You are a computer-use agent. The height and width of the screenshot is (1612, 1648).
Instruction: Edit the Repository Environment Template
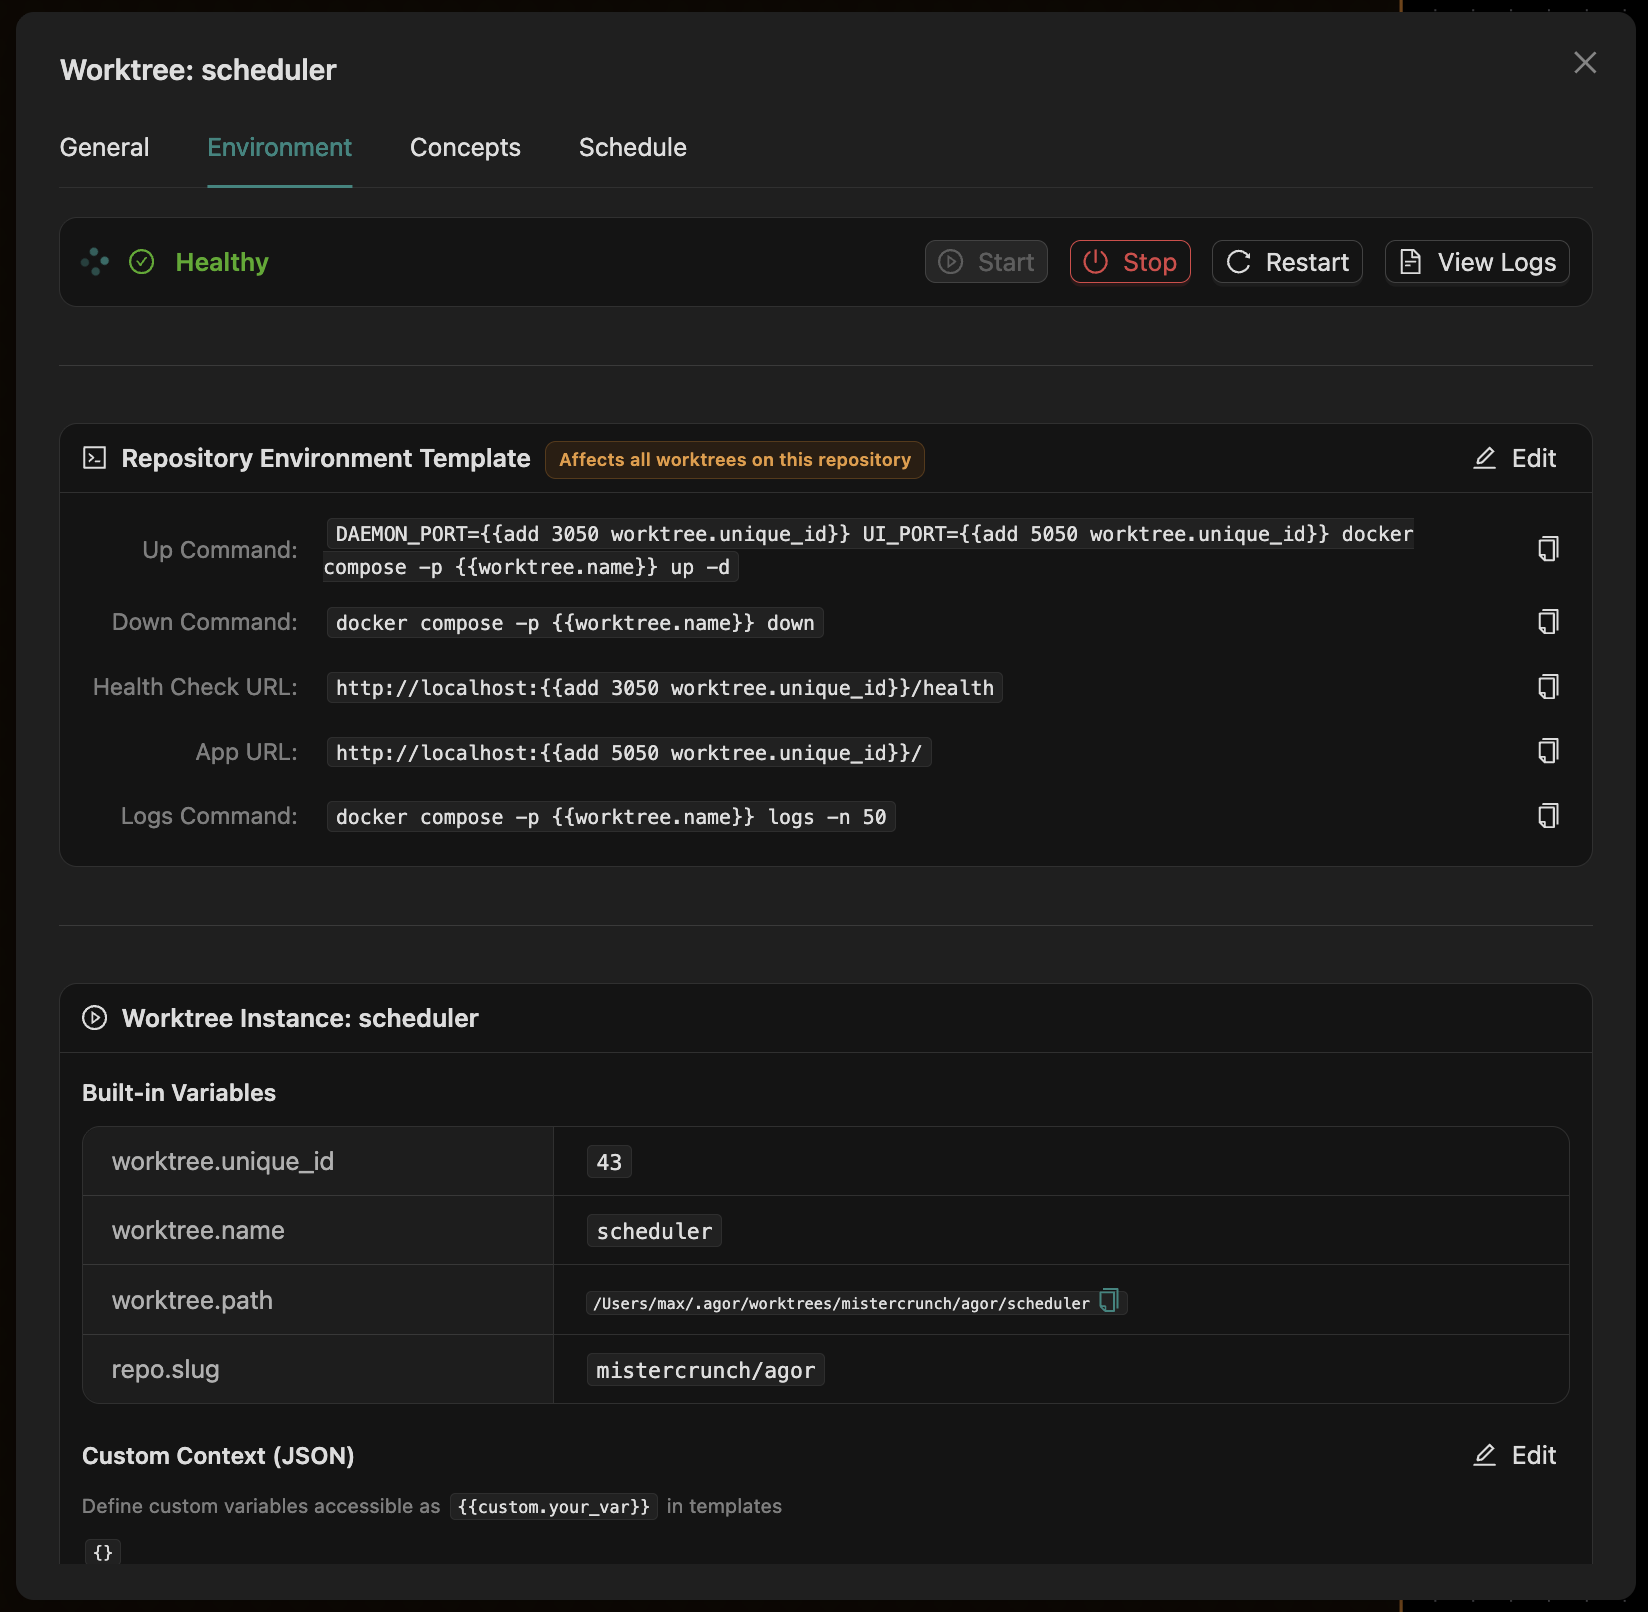pyautogui.click(x=1513, y=457)
